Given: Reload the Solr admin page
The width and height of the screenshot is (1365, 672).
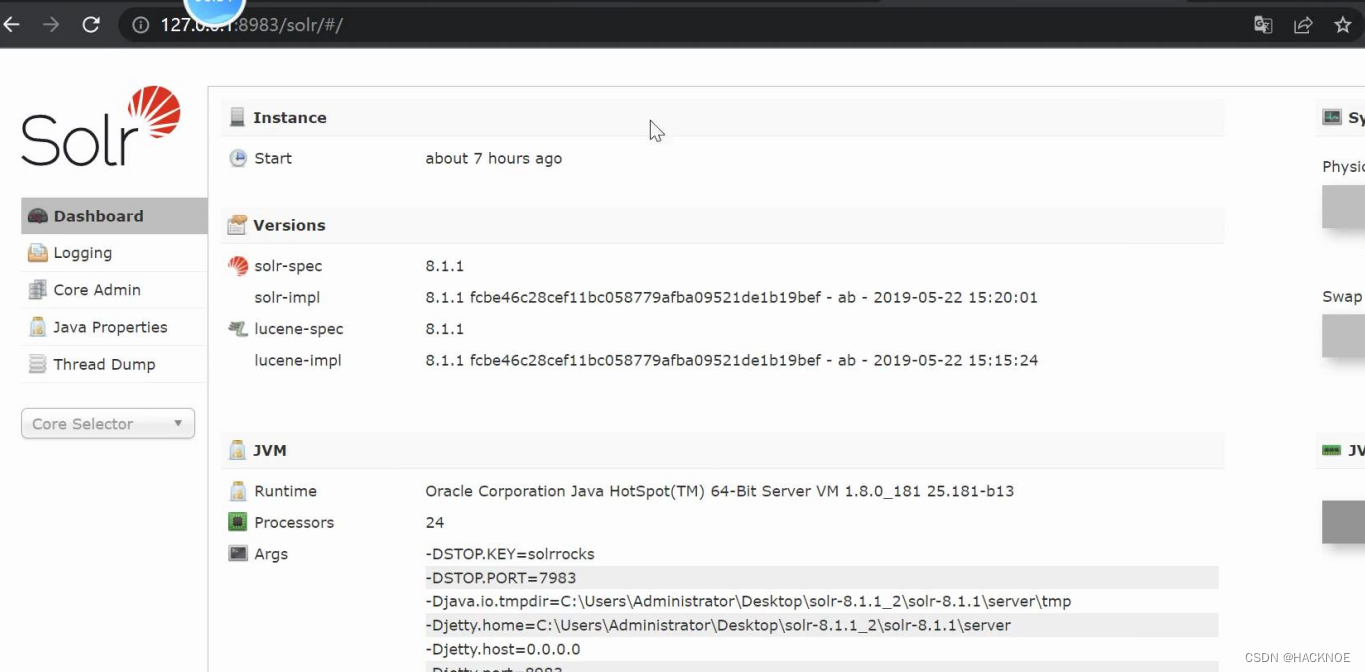Looking at the screenshot, I should point(91,25).
